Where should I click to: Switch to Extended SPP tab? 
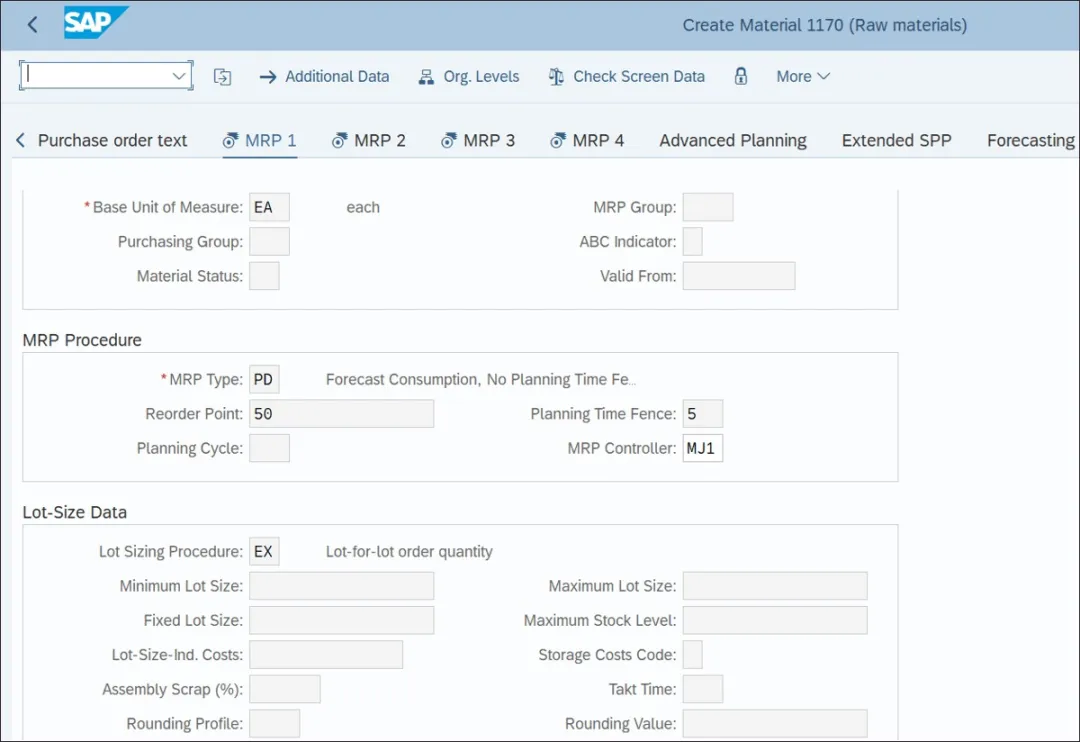896,141
